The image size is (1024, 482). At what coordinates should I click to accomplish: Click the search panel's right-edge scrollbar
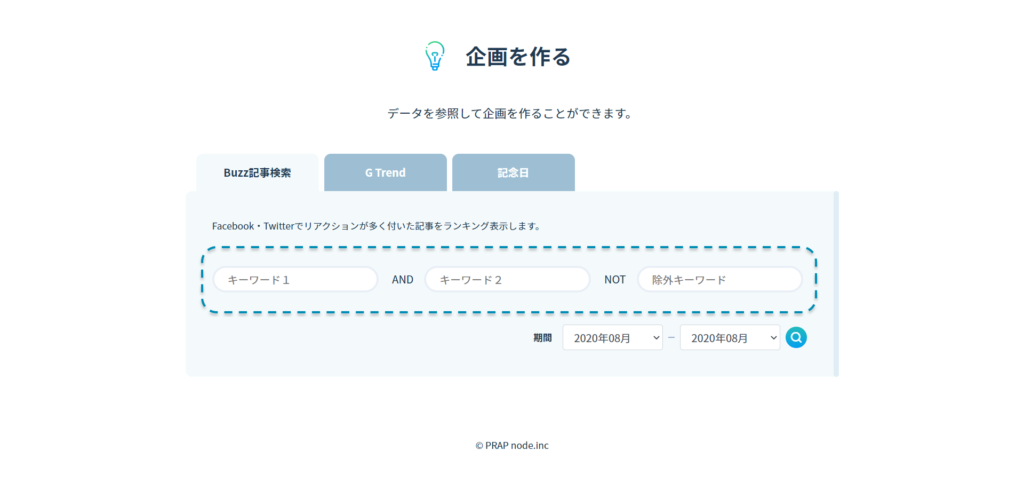click(x=836, y=284)
